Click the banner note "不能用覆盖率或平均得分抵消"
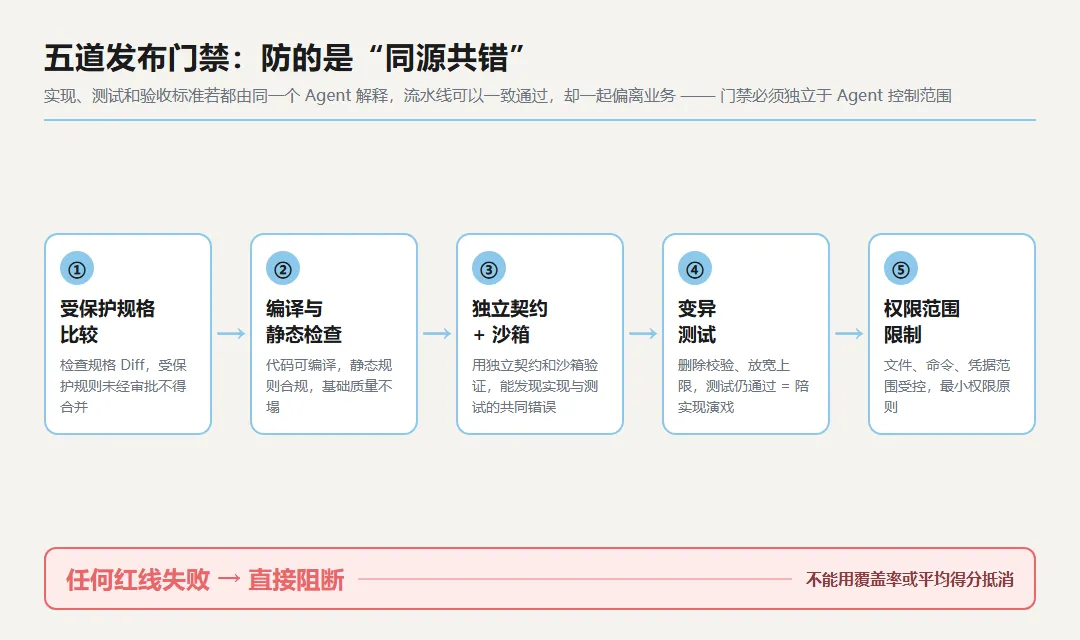 pyautogui.click(x=910, y=580)
